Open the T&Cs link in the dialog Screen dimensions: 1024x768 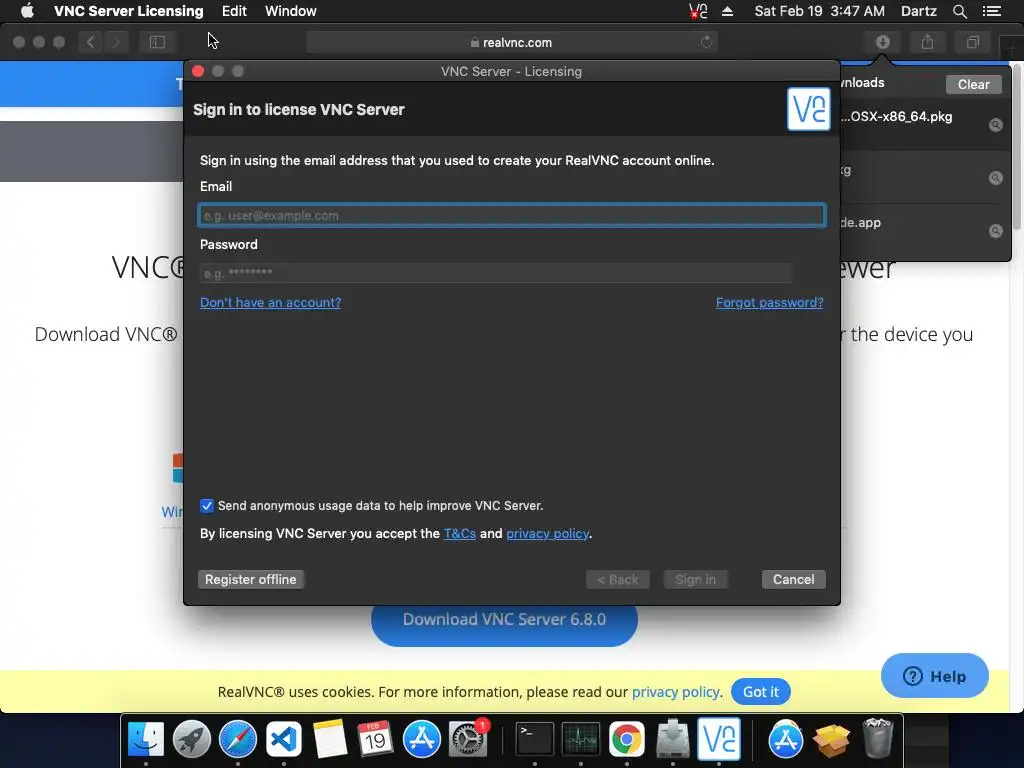(x=460, y=534)
